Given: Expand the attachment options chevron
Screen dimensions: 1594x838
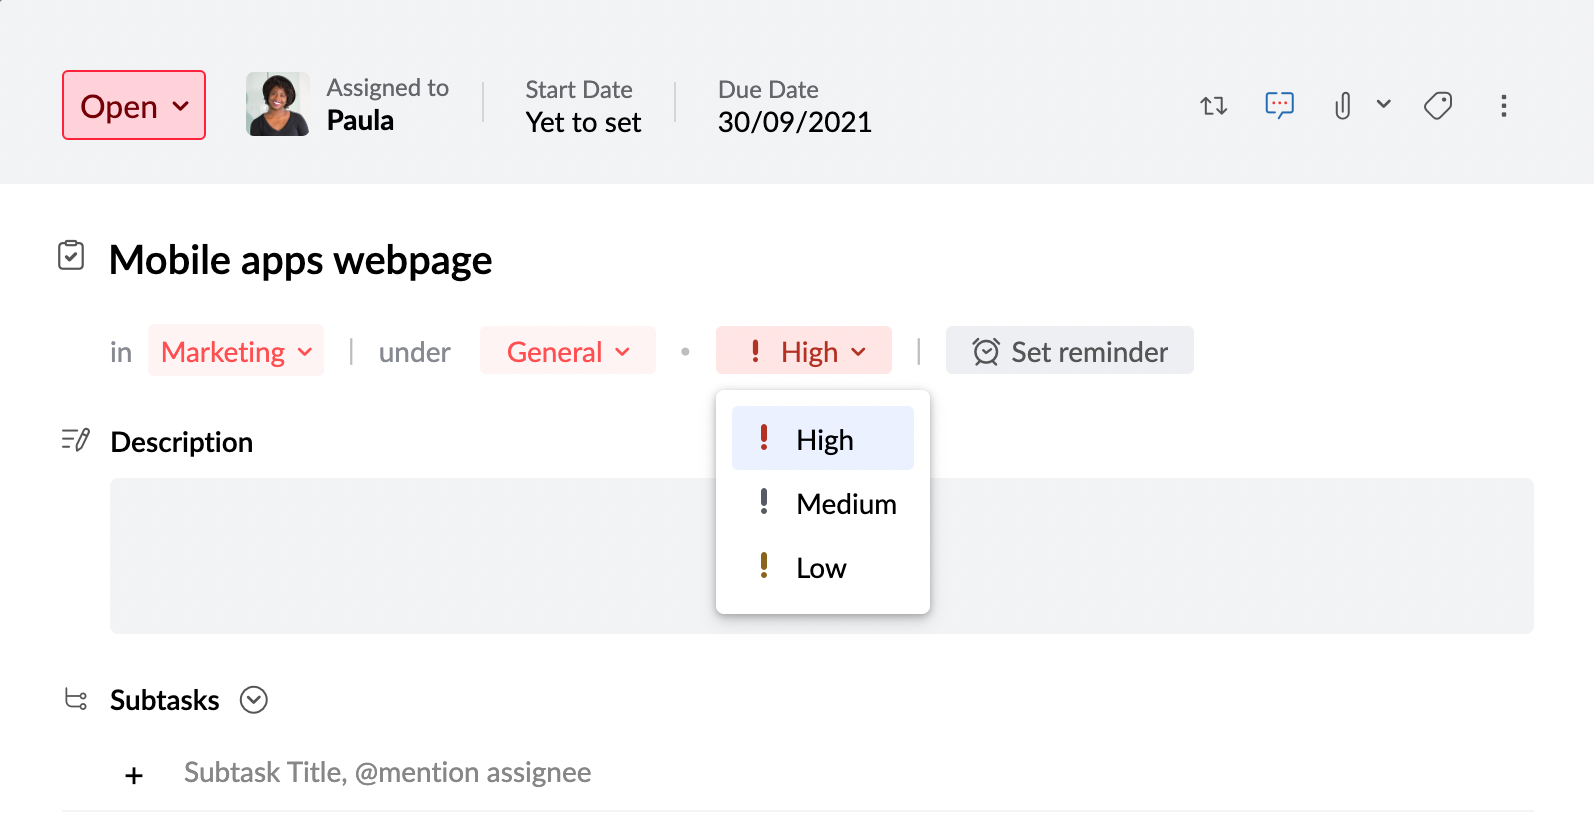Looking at the screenshot, I should tap(1384, 104).
